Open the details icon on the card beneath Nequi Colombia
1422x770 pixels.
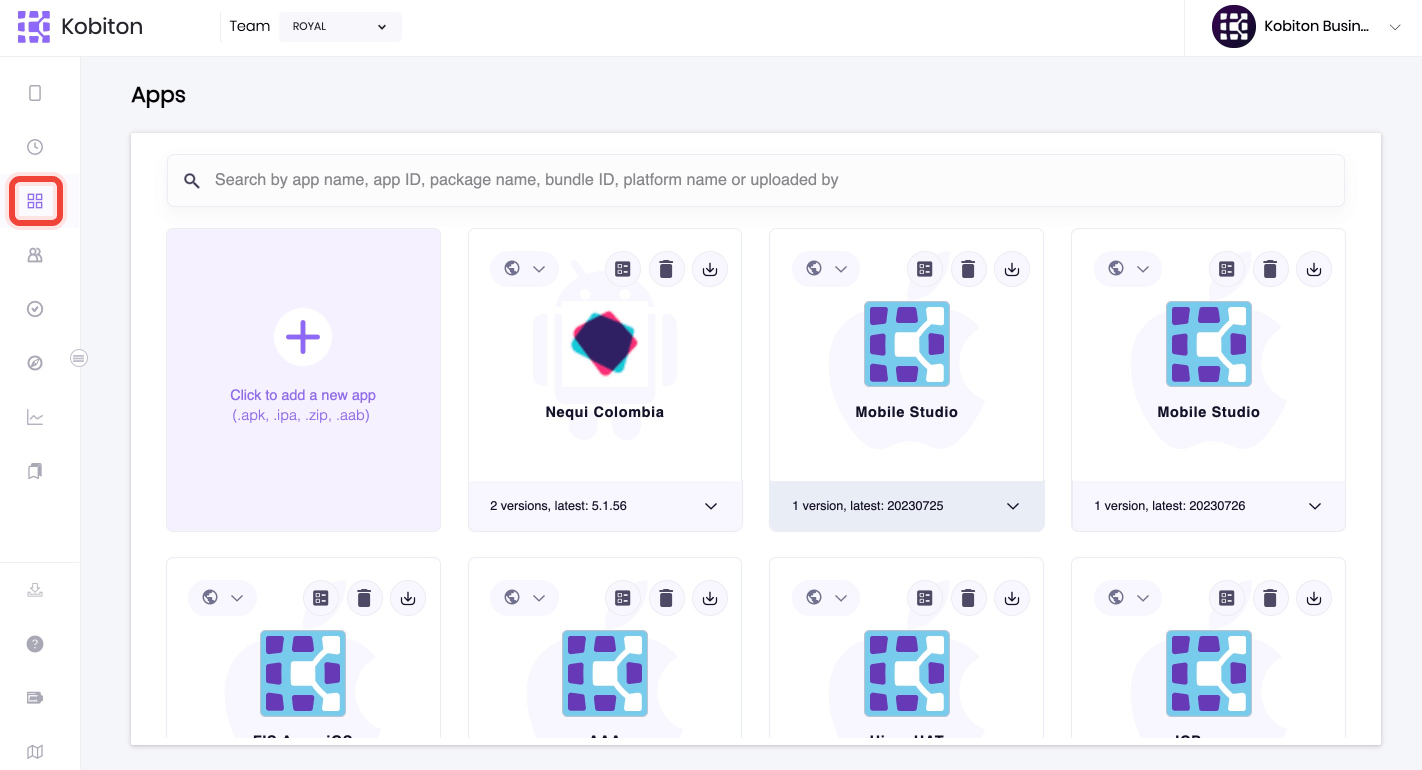[x=623, y=598]
